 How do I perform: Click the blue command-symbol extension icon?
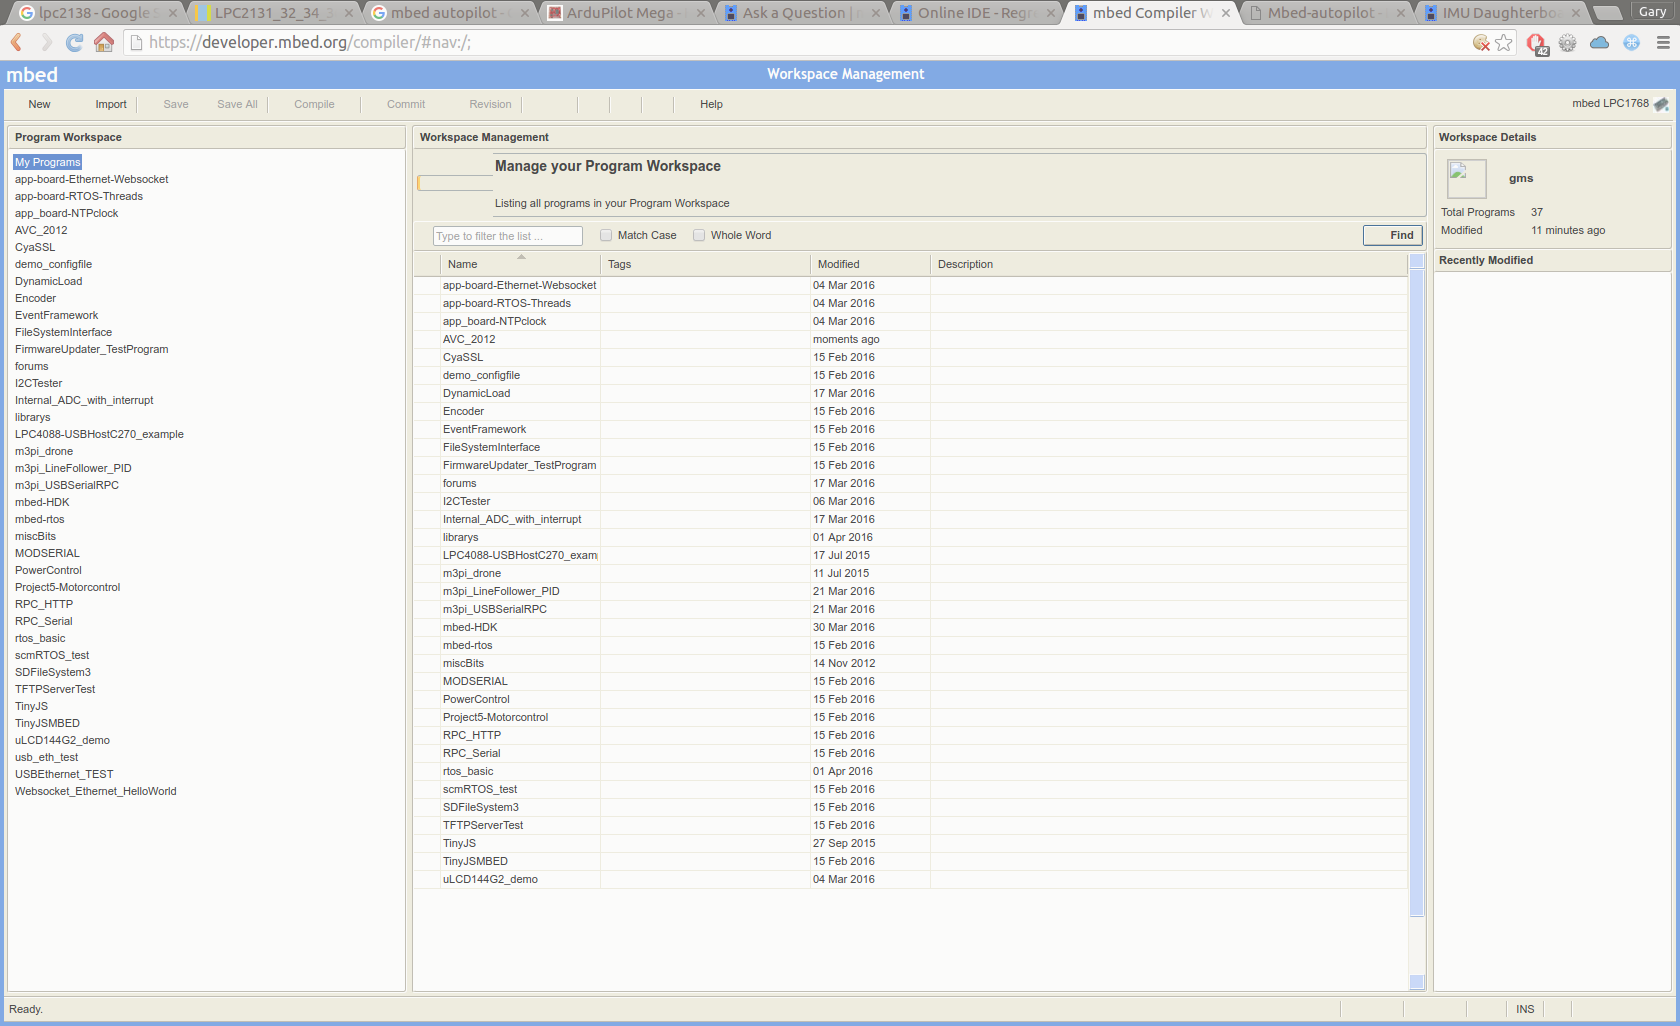pos(1631,42)
